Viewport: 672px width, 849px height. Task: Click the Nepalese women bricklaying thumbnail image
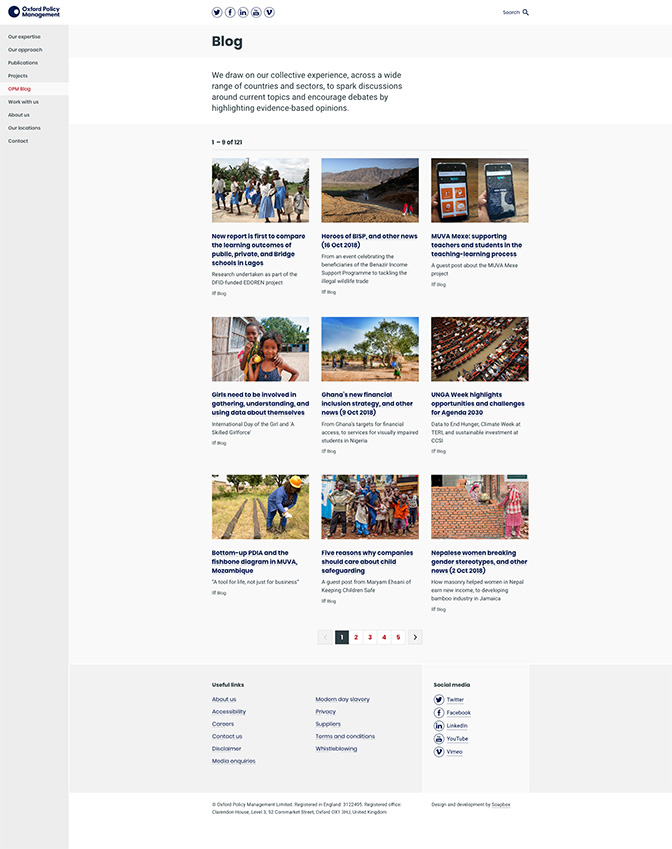click(x=479, y=507)
